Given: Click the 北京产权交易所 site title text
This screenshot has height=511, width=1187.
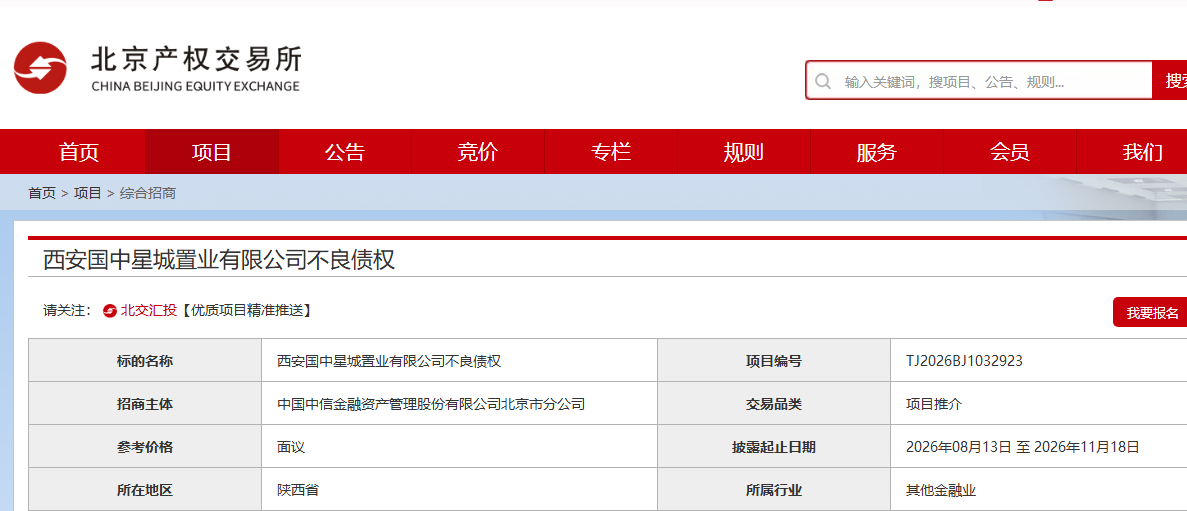Looking at the screenshot, I should 196,59.
